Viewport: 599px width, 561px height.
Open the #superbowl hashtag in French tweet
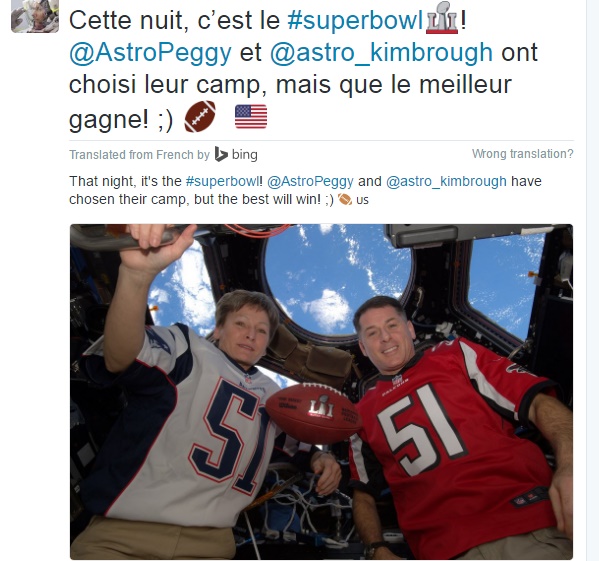[x=356, y=20]
